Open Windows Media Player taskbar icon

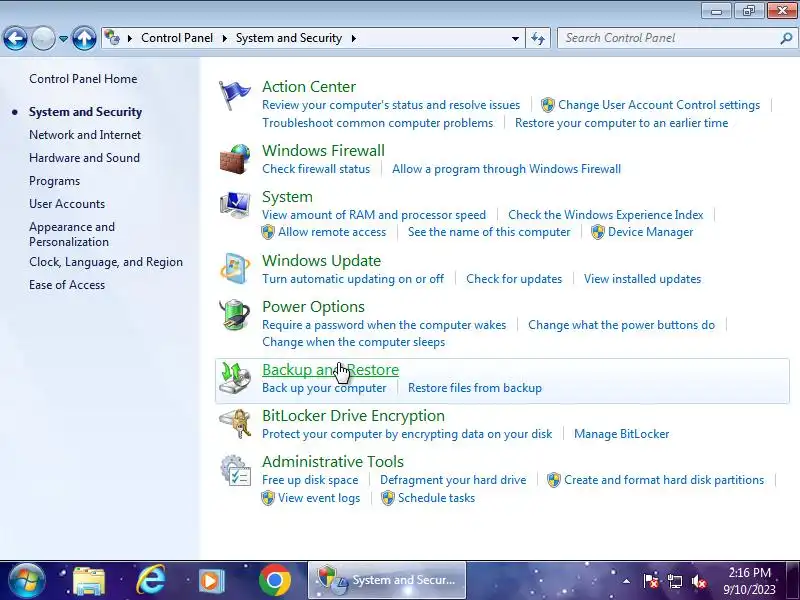pyautogui.click(x=211, y=581)
